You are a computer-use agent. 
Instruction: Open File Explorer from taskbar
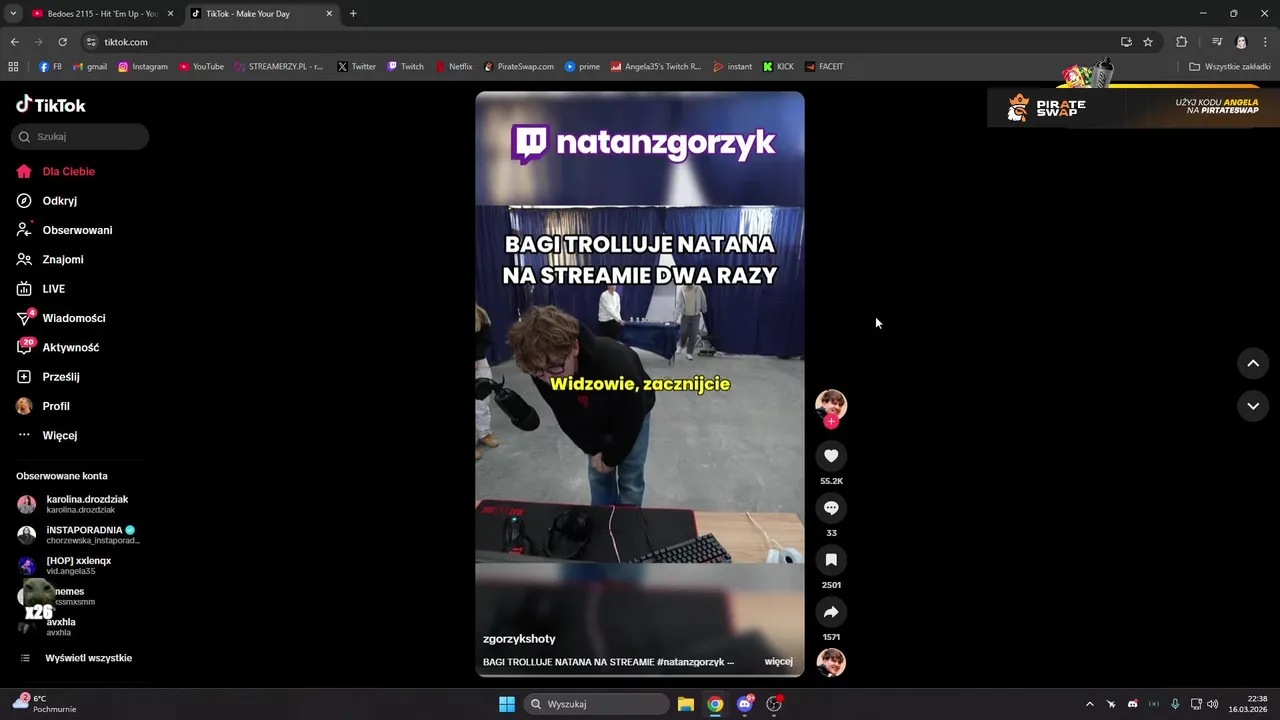[x=686, y=704]
